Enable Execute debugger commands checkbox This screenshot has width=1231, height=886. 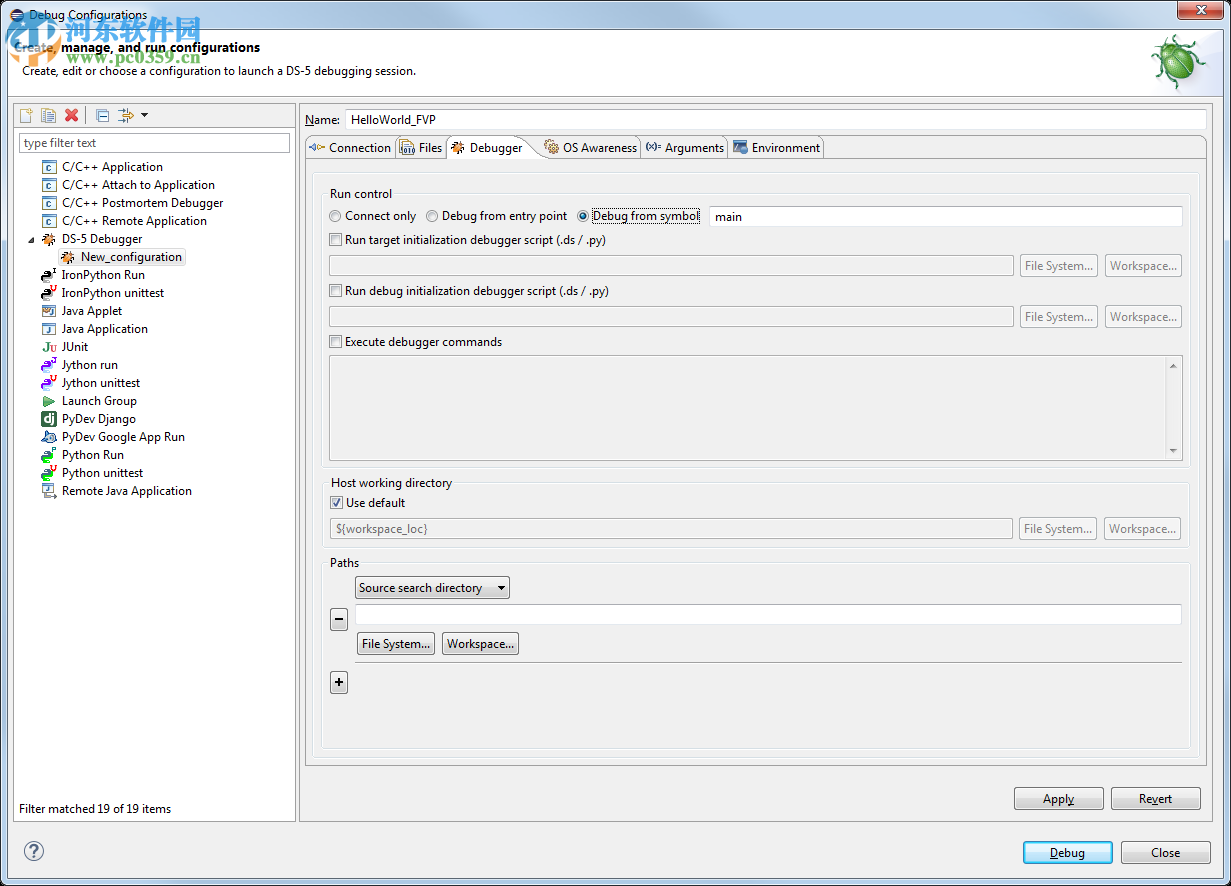pos(336,342)
